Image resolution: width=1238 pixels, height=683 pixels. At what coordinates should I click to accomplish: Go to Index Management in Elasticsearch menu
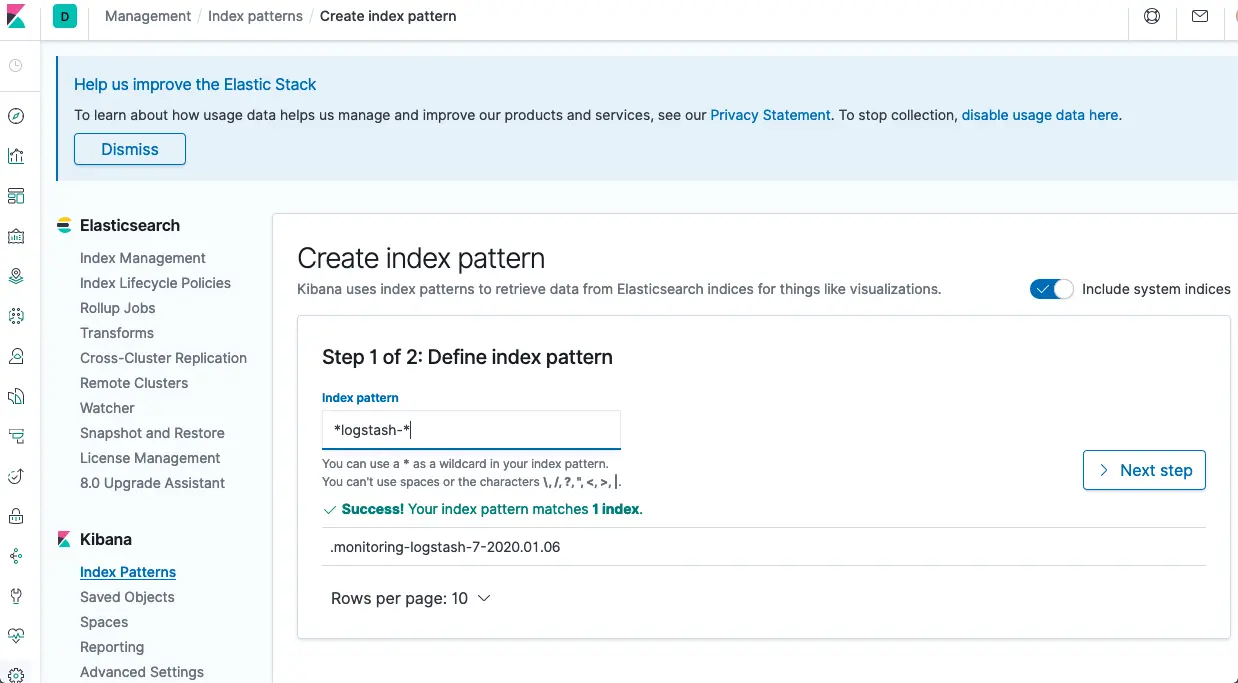point(143,258)
